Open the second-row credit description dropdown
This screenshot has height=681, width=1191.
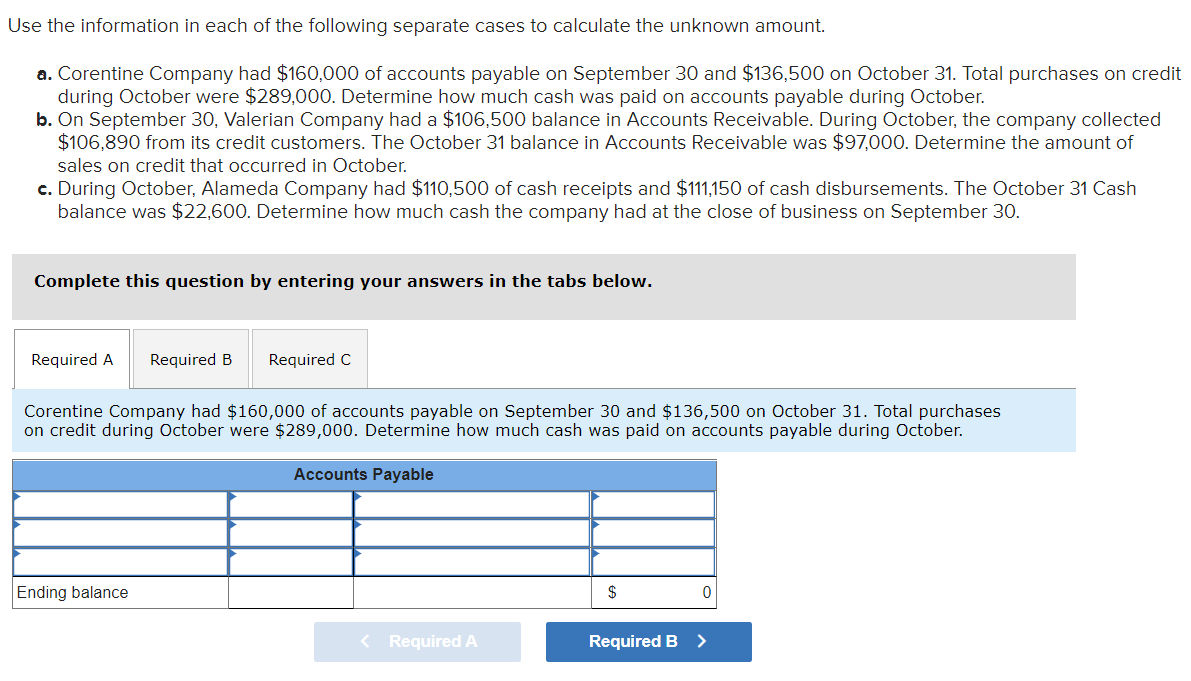470,533
